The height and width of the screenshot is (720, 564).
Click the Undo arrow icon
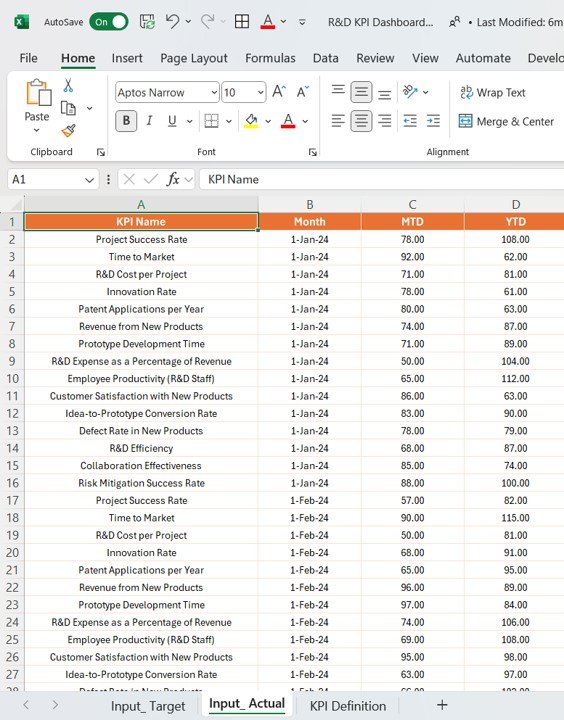coord(172,21)
